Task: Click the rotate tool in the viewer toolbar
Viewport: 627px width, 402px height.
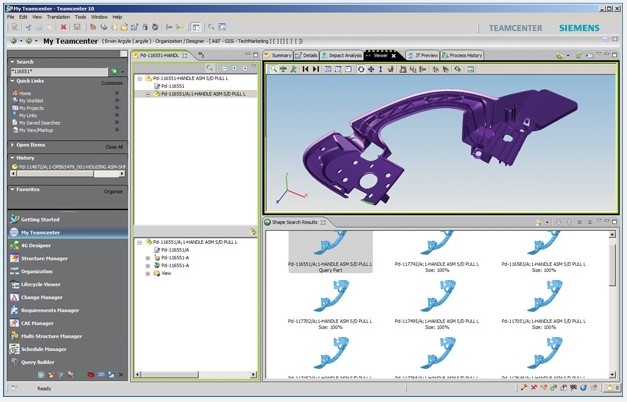Action: click(x=361, y=69)
